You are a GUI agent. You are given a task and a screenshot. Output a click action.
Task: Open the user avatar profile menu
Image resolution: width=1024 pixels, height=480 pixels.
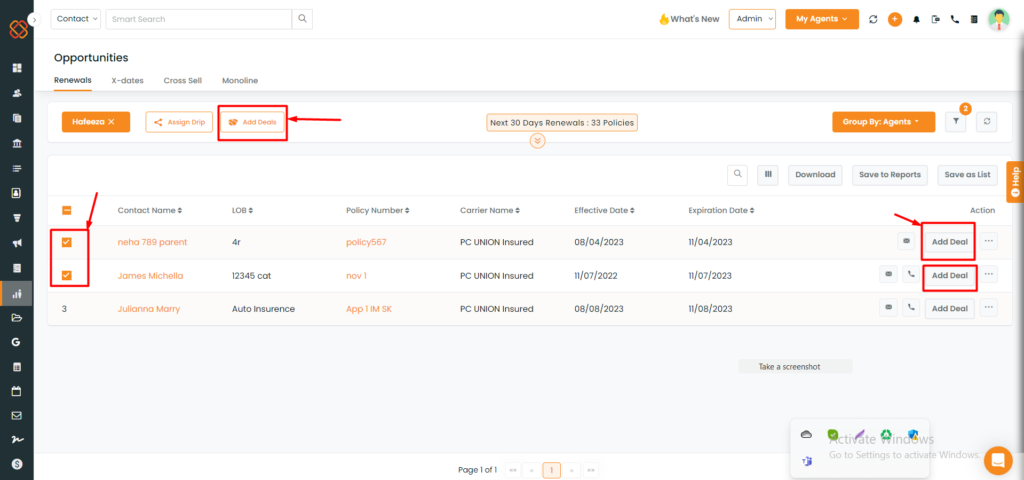999,20
